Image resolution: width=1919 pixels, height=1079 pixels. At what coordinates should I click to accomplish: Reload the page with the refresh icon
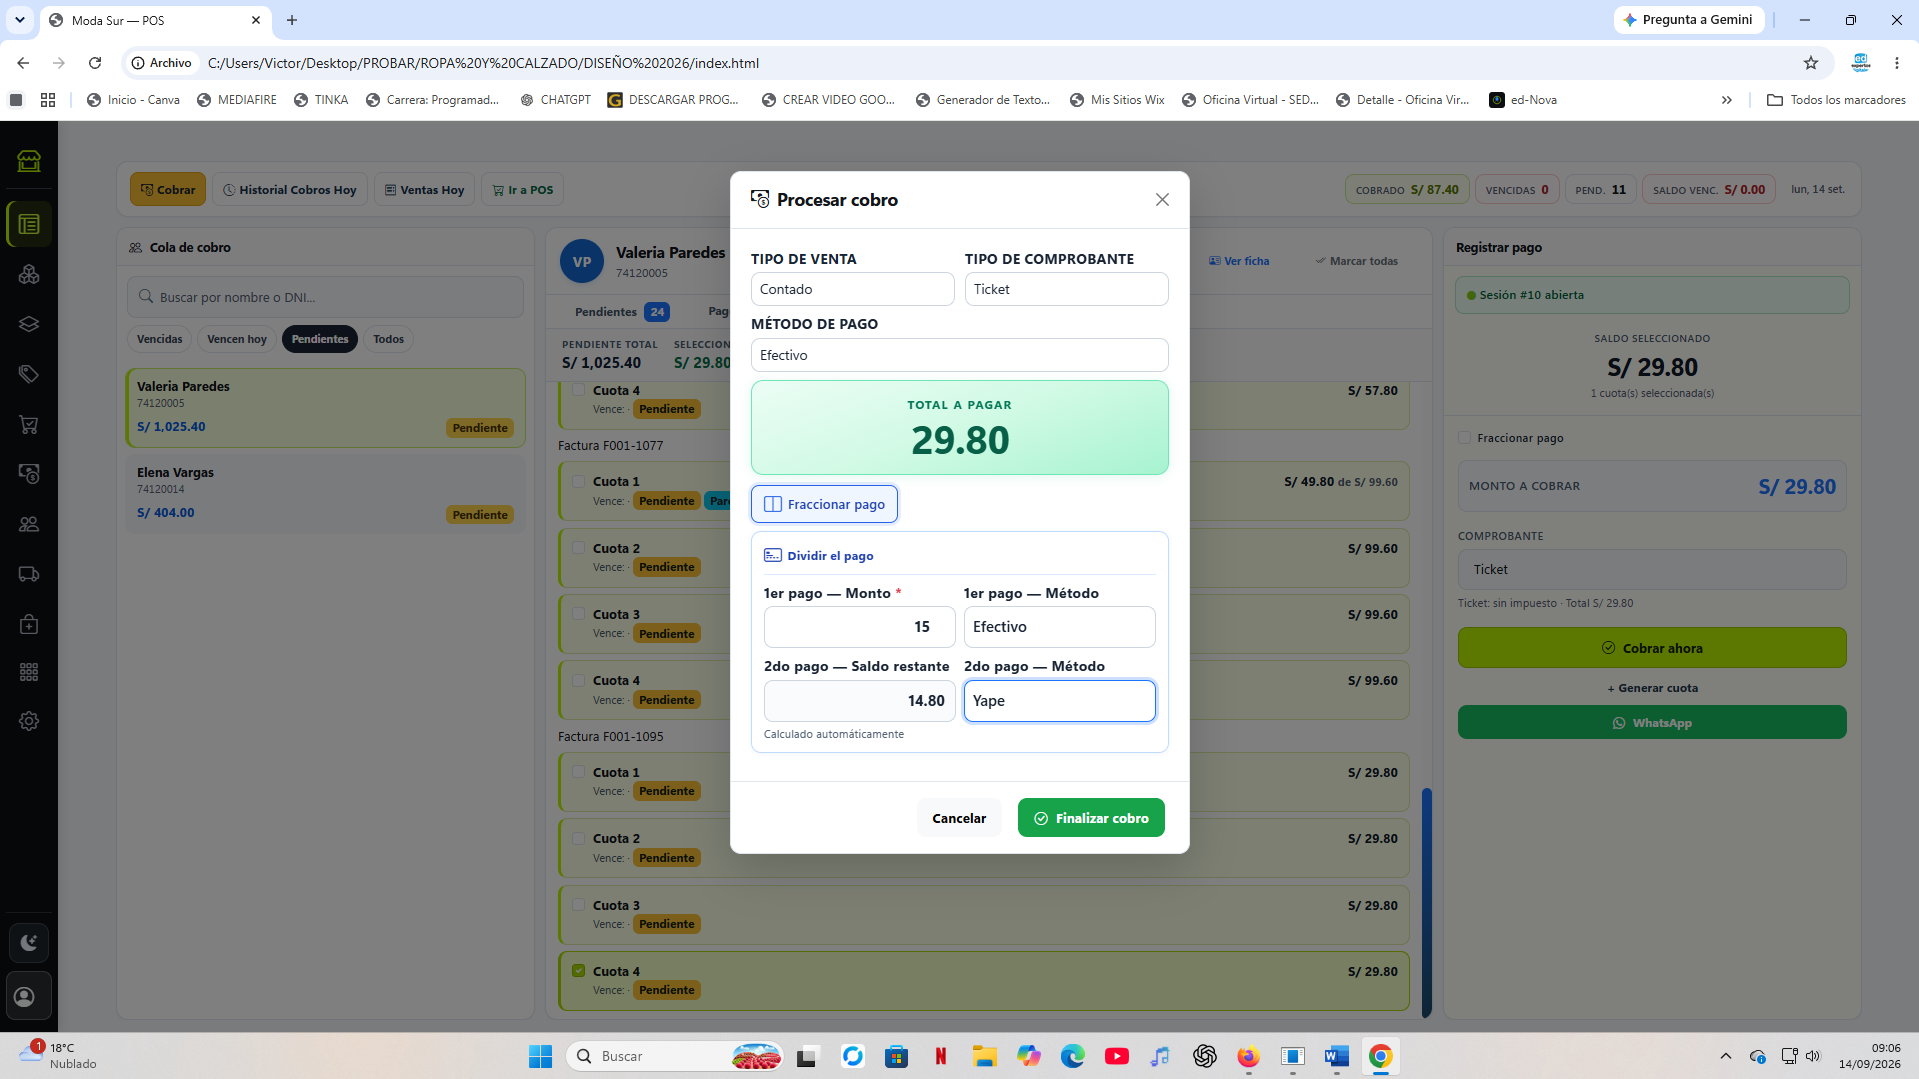pos(95,63)
